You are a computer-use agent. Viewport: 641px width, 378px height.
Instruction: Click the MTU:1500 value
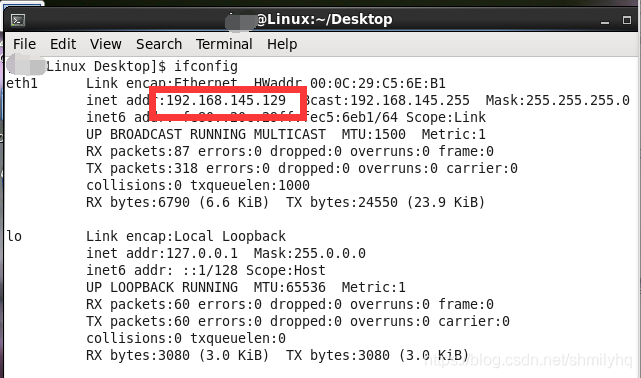pos(374,134)
